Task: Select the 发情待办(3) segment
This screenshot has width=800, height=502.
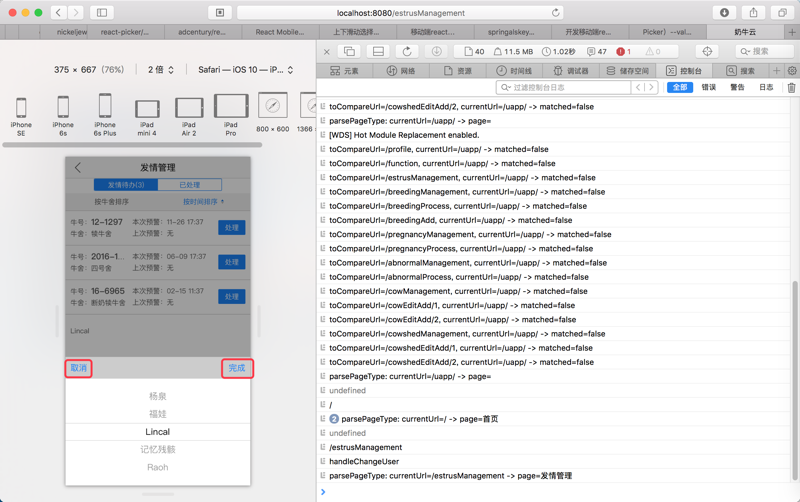Action: pyautogui.click(x=126, y=185)
